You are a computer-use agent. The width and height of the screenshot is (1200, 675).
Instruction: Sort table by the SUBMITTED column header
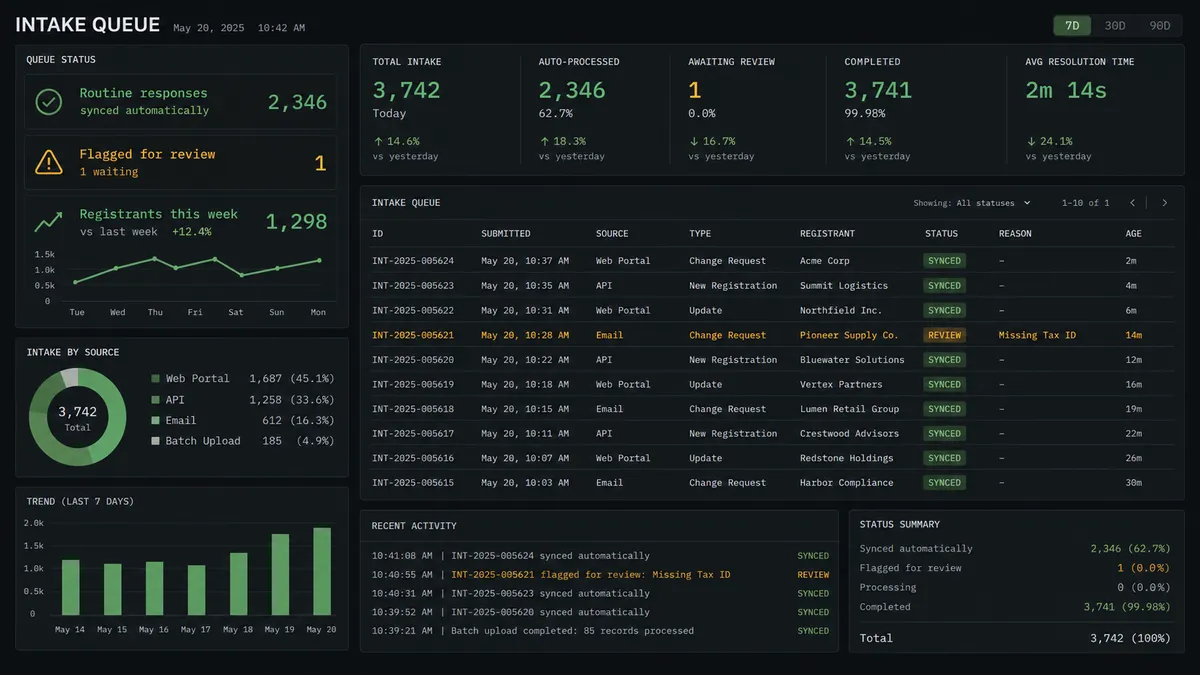pyautogui.click(x=506, y=234)
